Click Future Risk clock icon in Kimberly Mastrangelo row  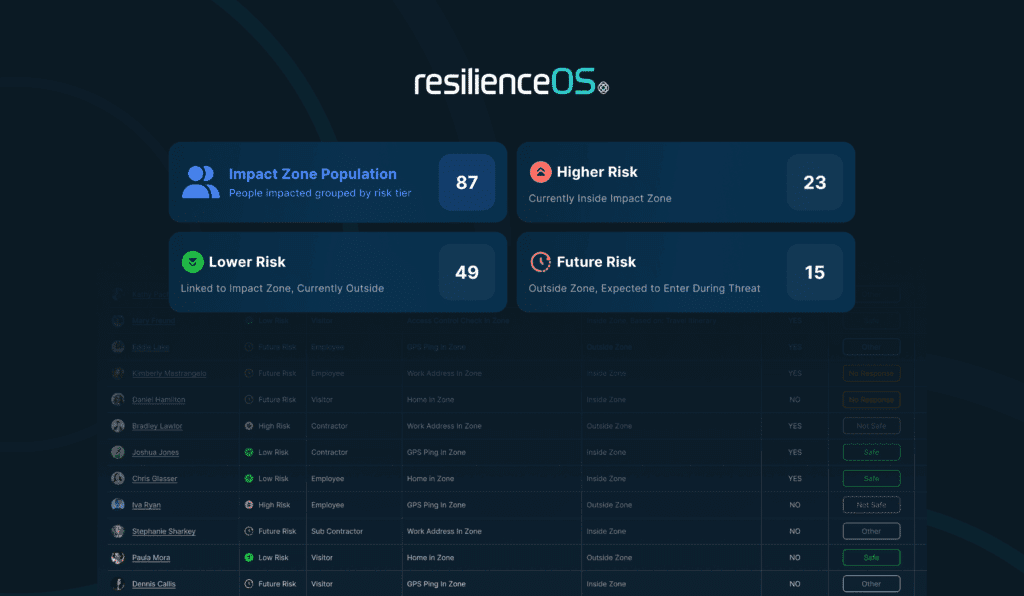click(x=249, y=373)
